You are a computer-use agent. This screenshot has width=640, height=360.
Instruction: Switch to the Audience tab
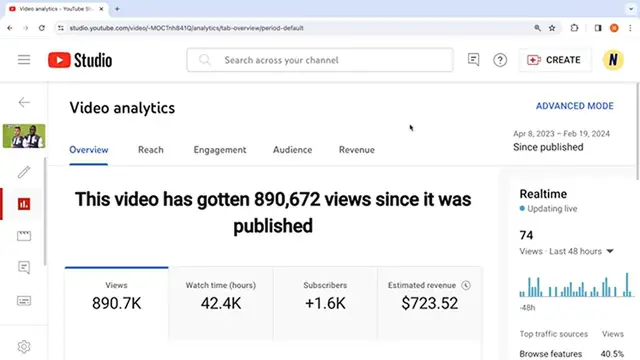coord(292,150)
